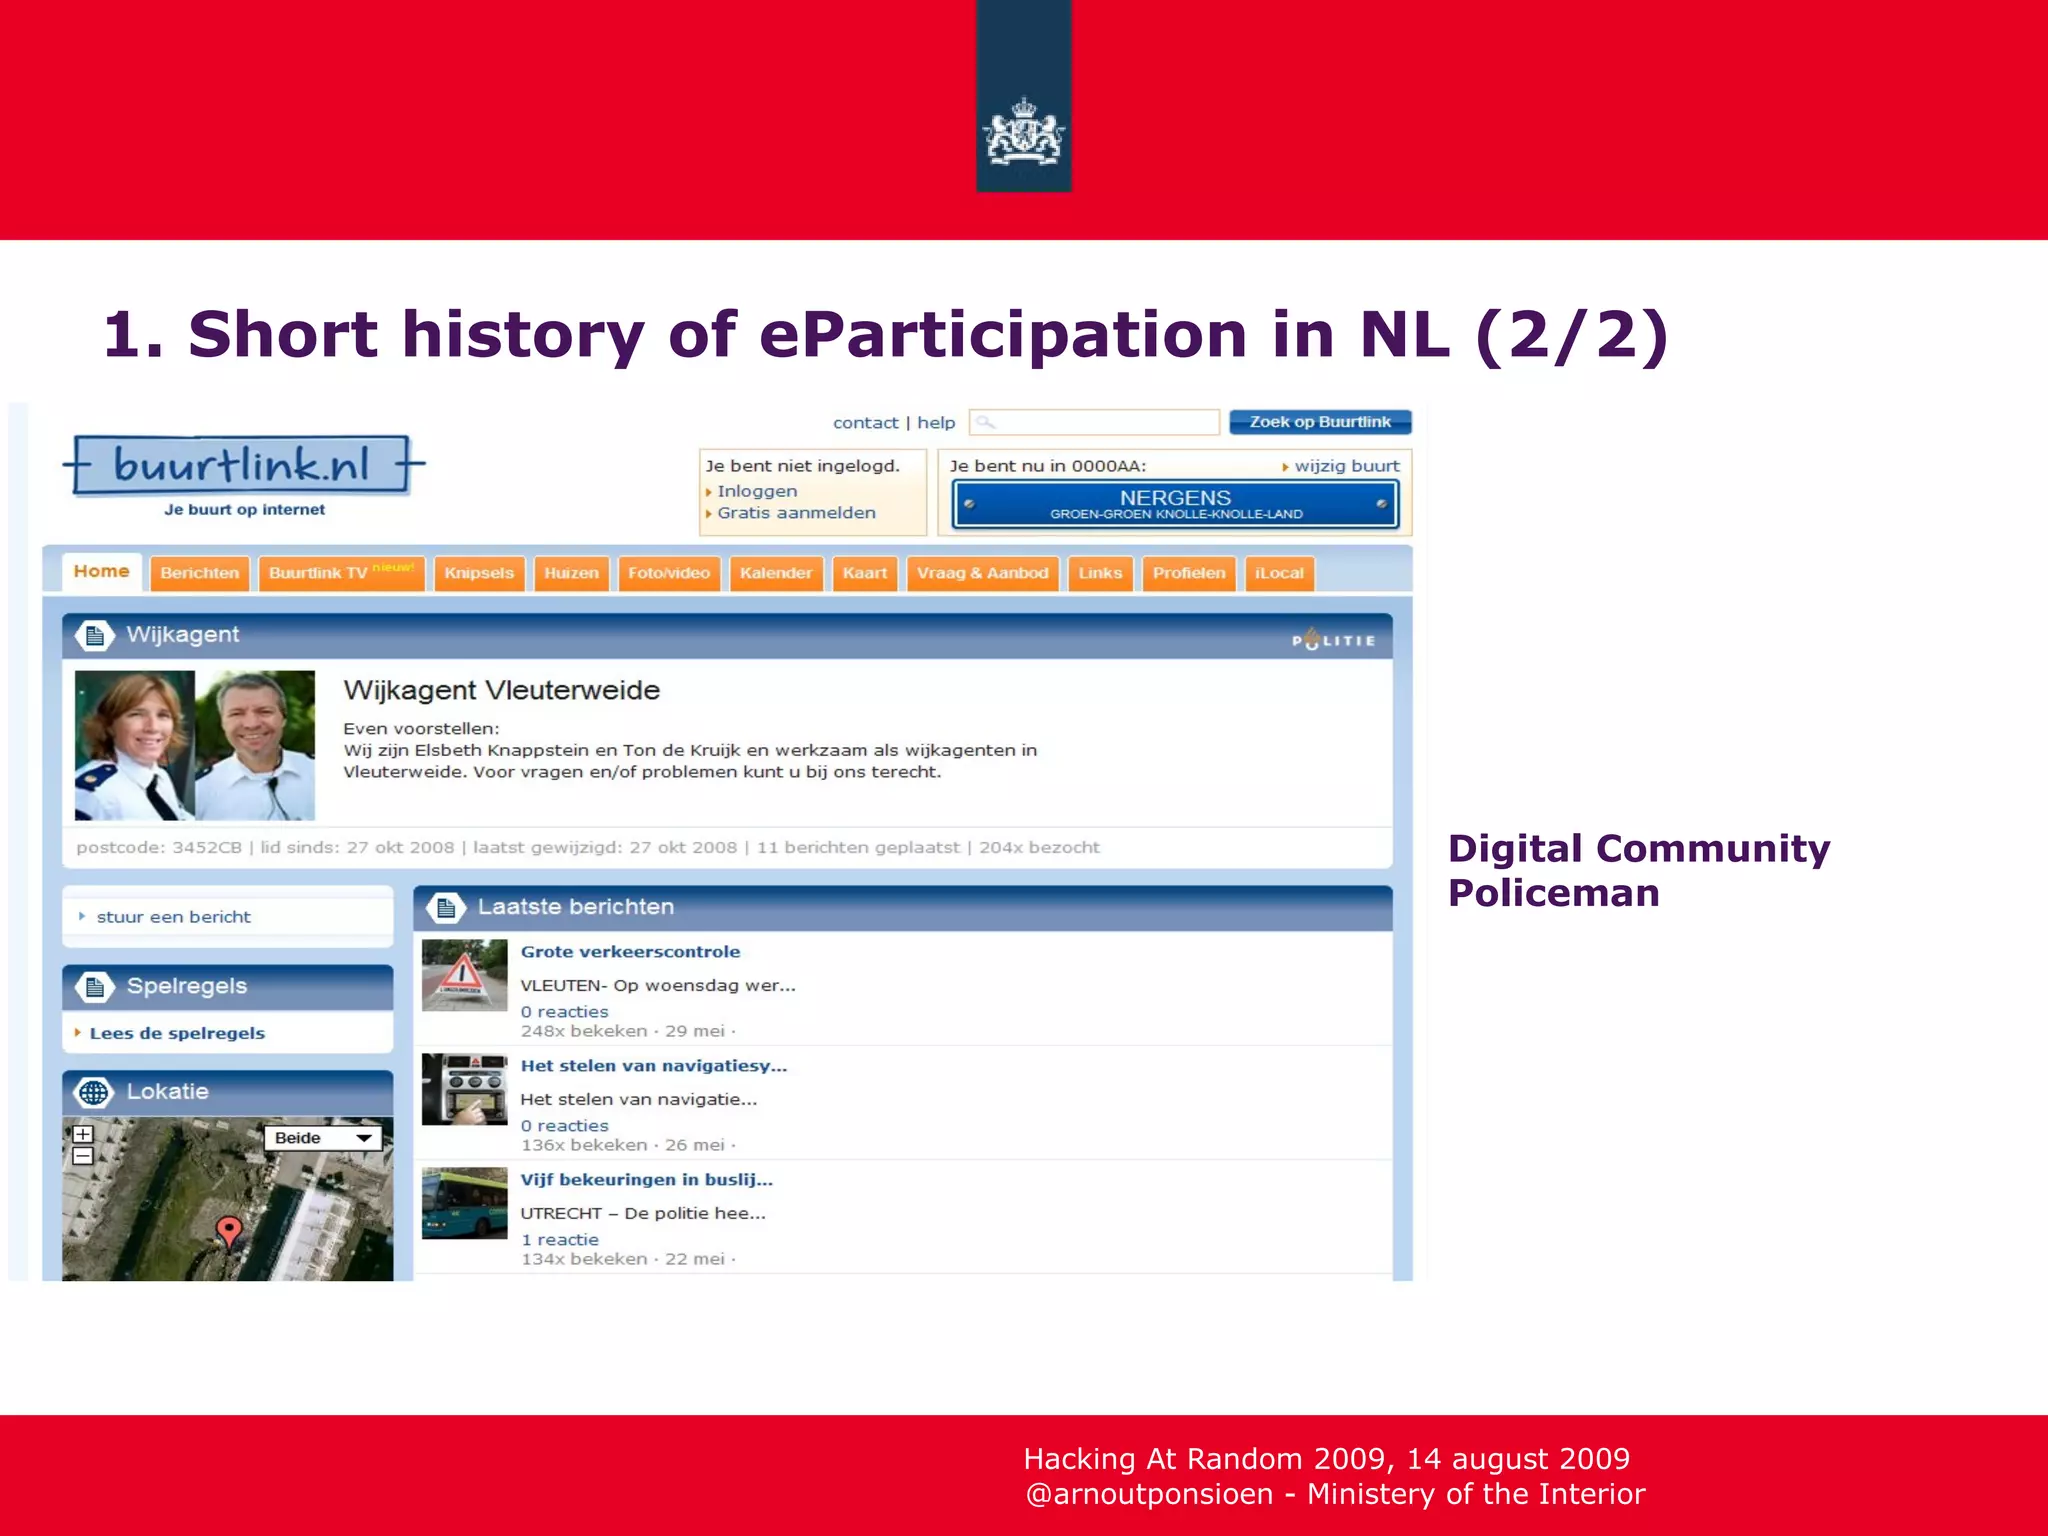Screen dimensions: 2048x1536
Task: Click the help link
Action: [x=936, y=423]
